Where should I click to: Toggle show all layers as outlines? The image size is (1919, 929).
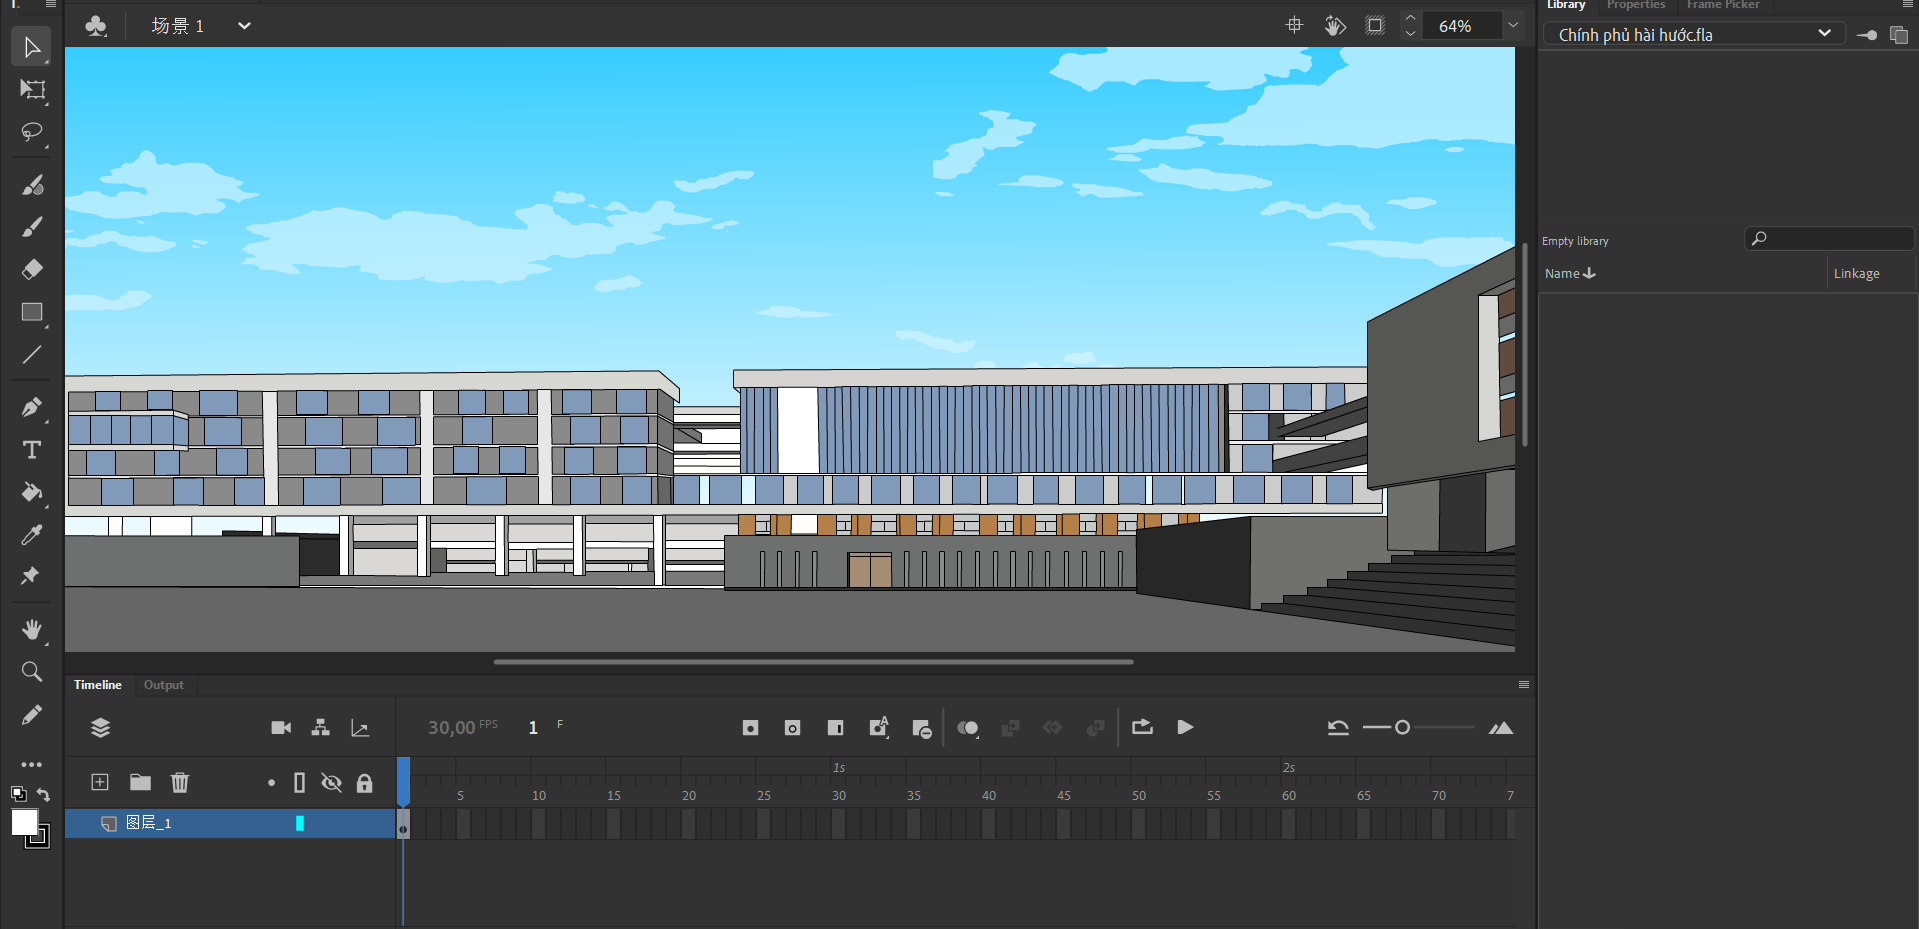299,783
